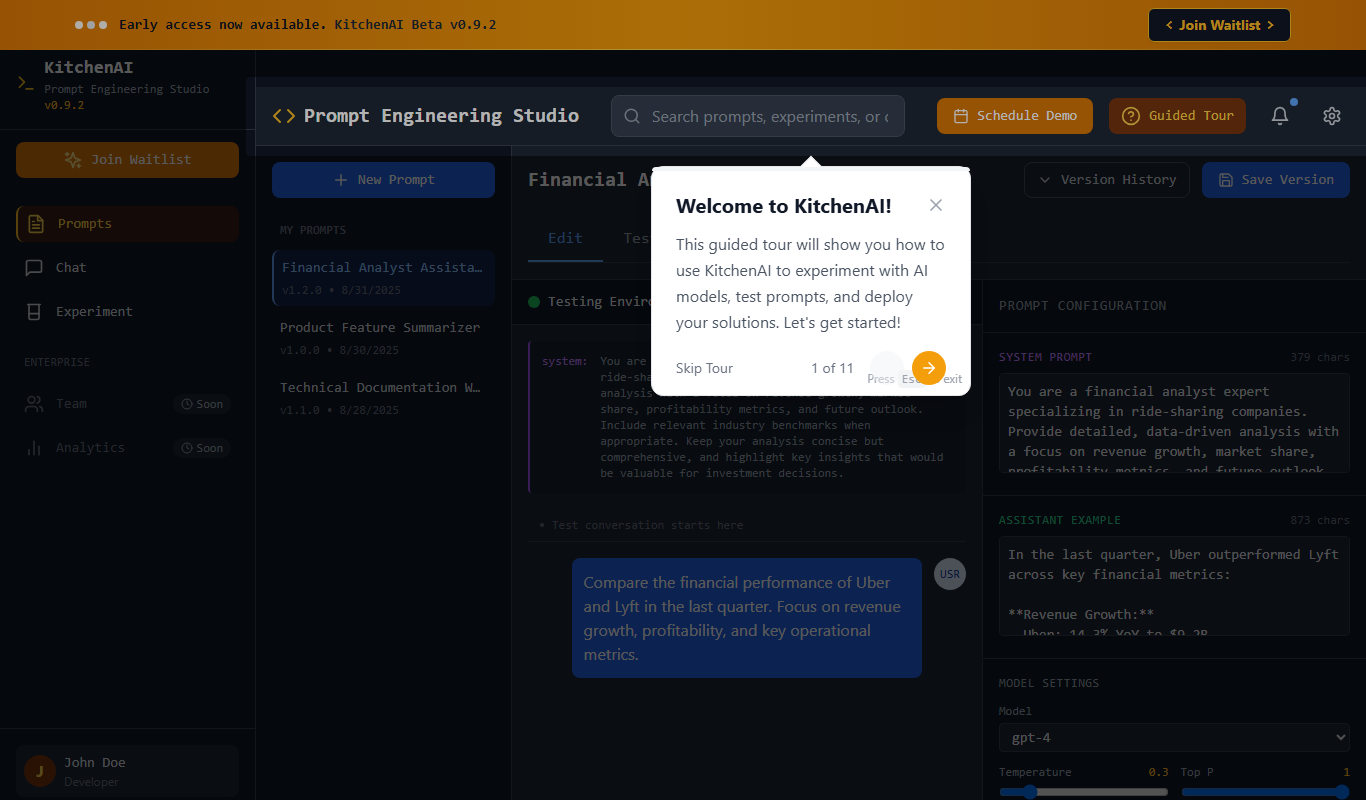Click Skip Tour link

click(x=704, y=368)
